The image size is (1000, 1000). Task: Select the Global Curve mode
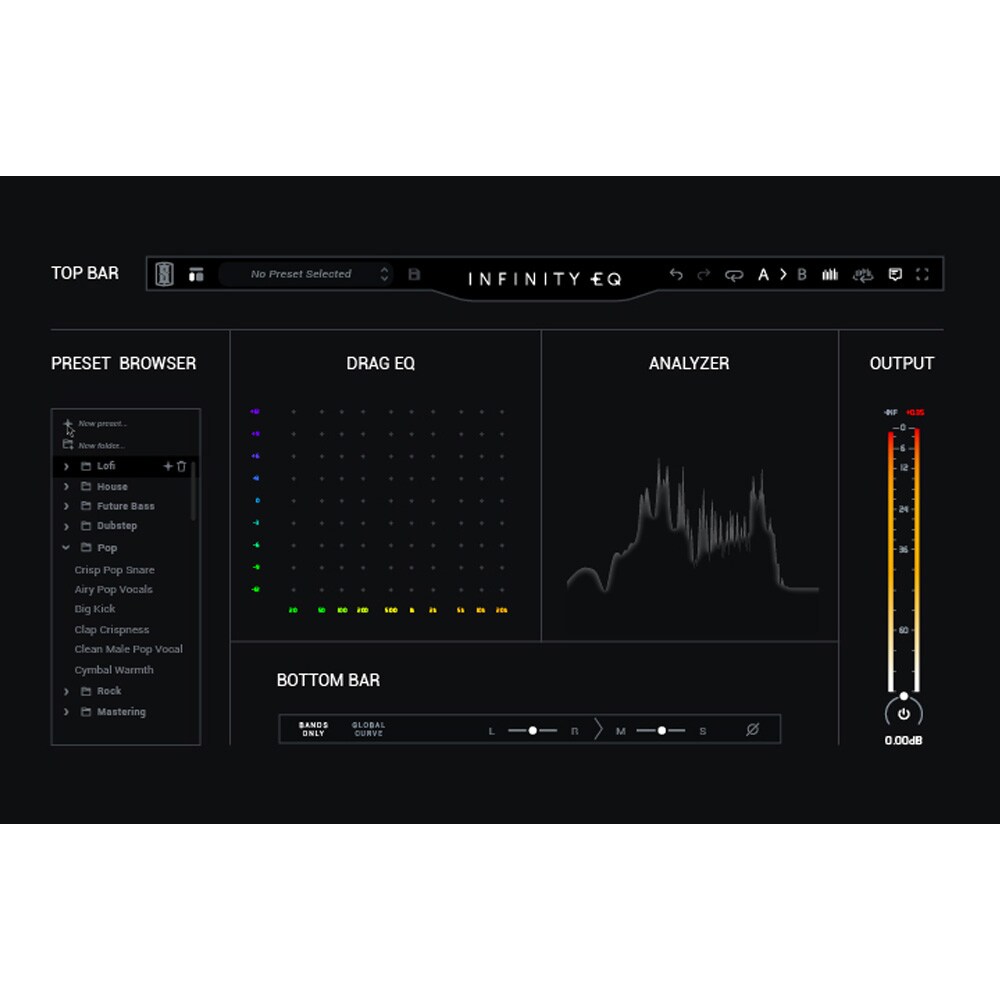coord(368,730)
